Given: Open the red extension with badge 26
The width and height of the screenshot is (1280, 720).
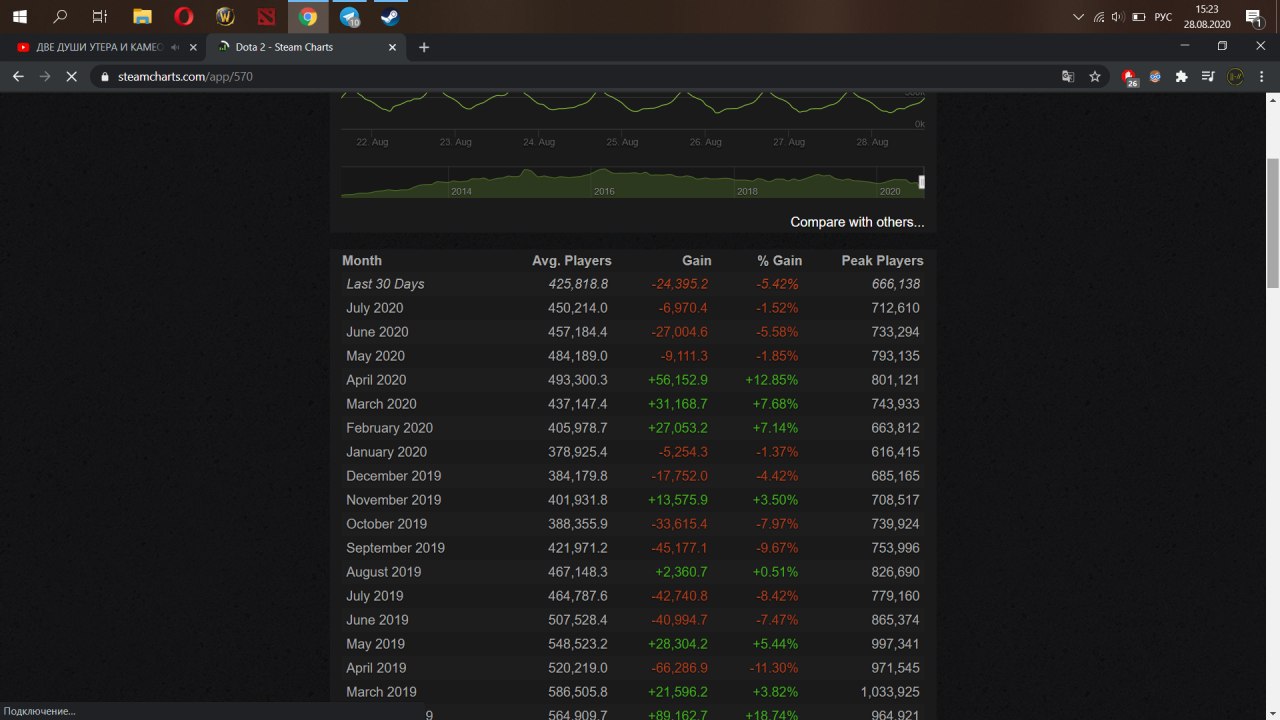Looking at the screenshot, I should 1129,77.
